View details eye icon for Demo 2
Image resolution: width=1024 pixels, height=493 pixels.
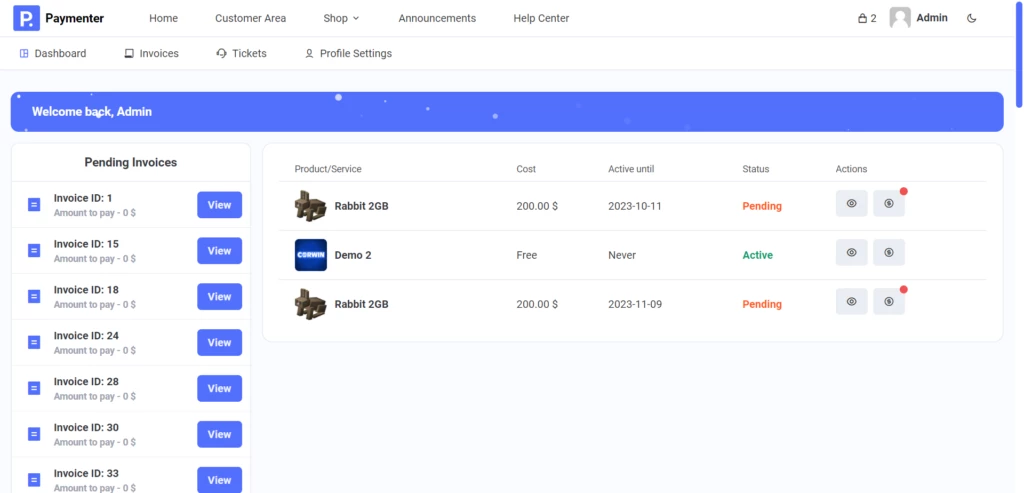pos(851,253)
